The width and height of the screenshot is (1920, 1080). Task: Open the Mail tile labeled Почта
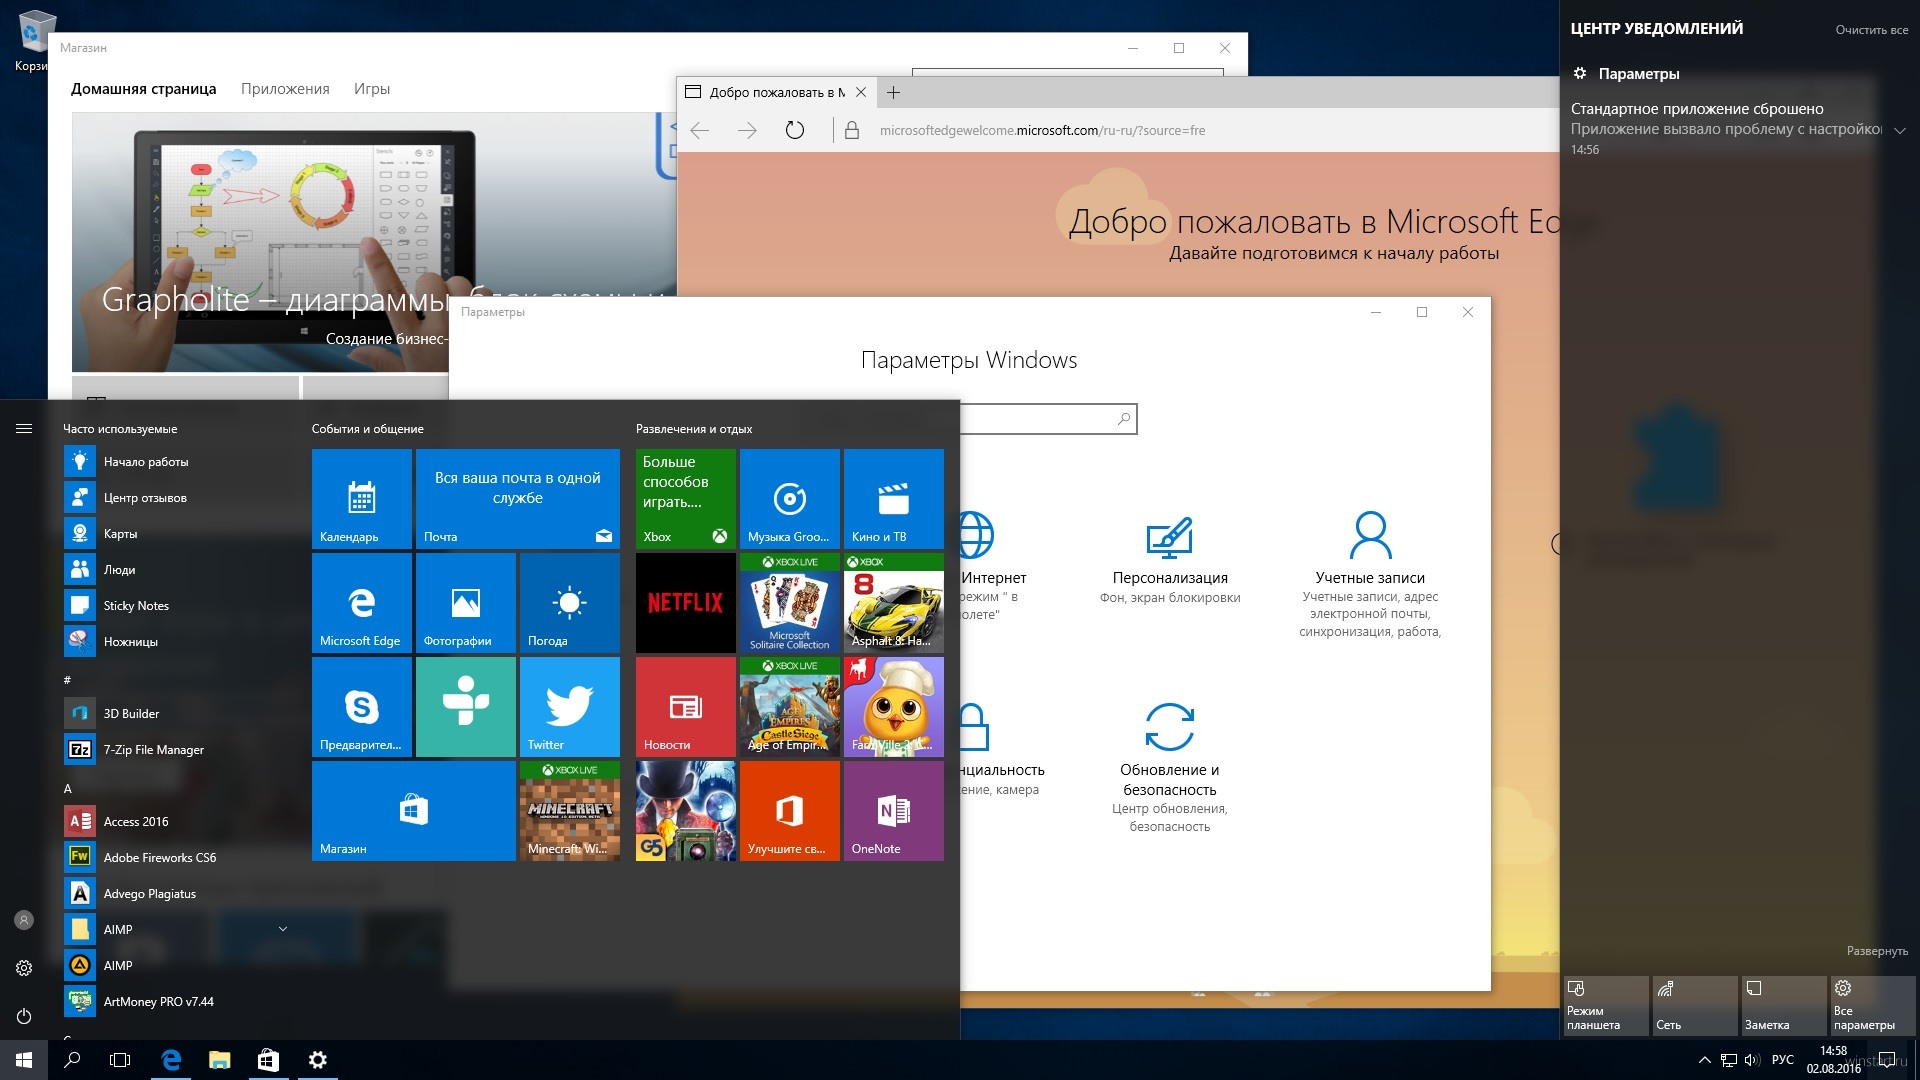click(518, 498)
